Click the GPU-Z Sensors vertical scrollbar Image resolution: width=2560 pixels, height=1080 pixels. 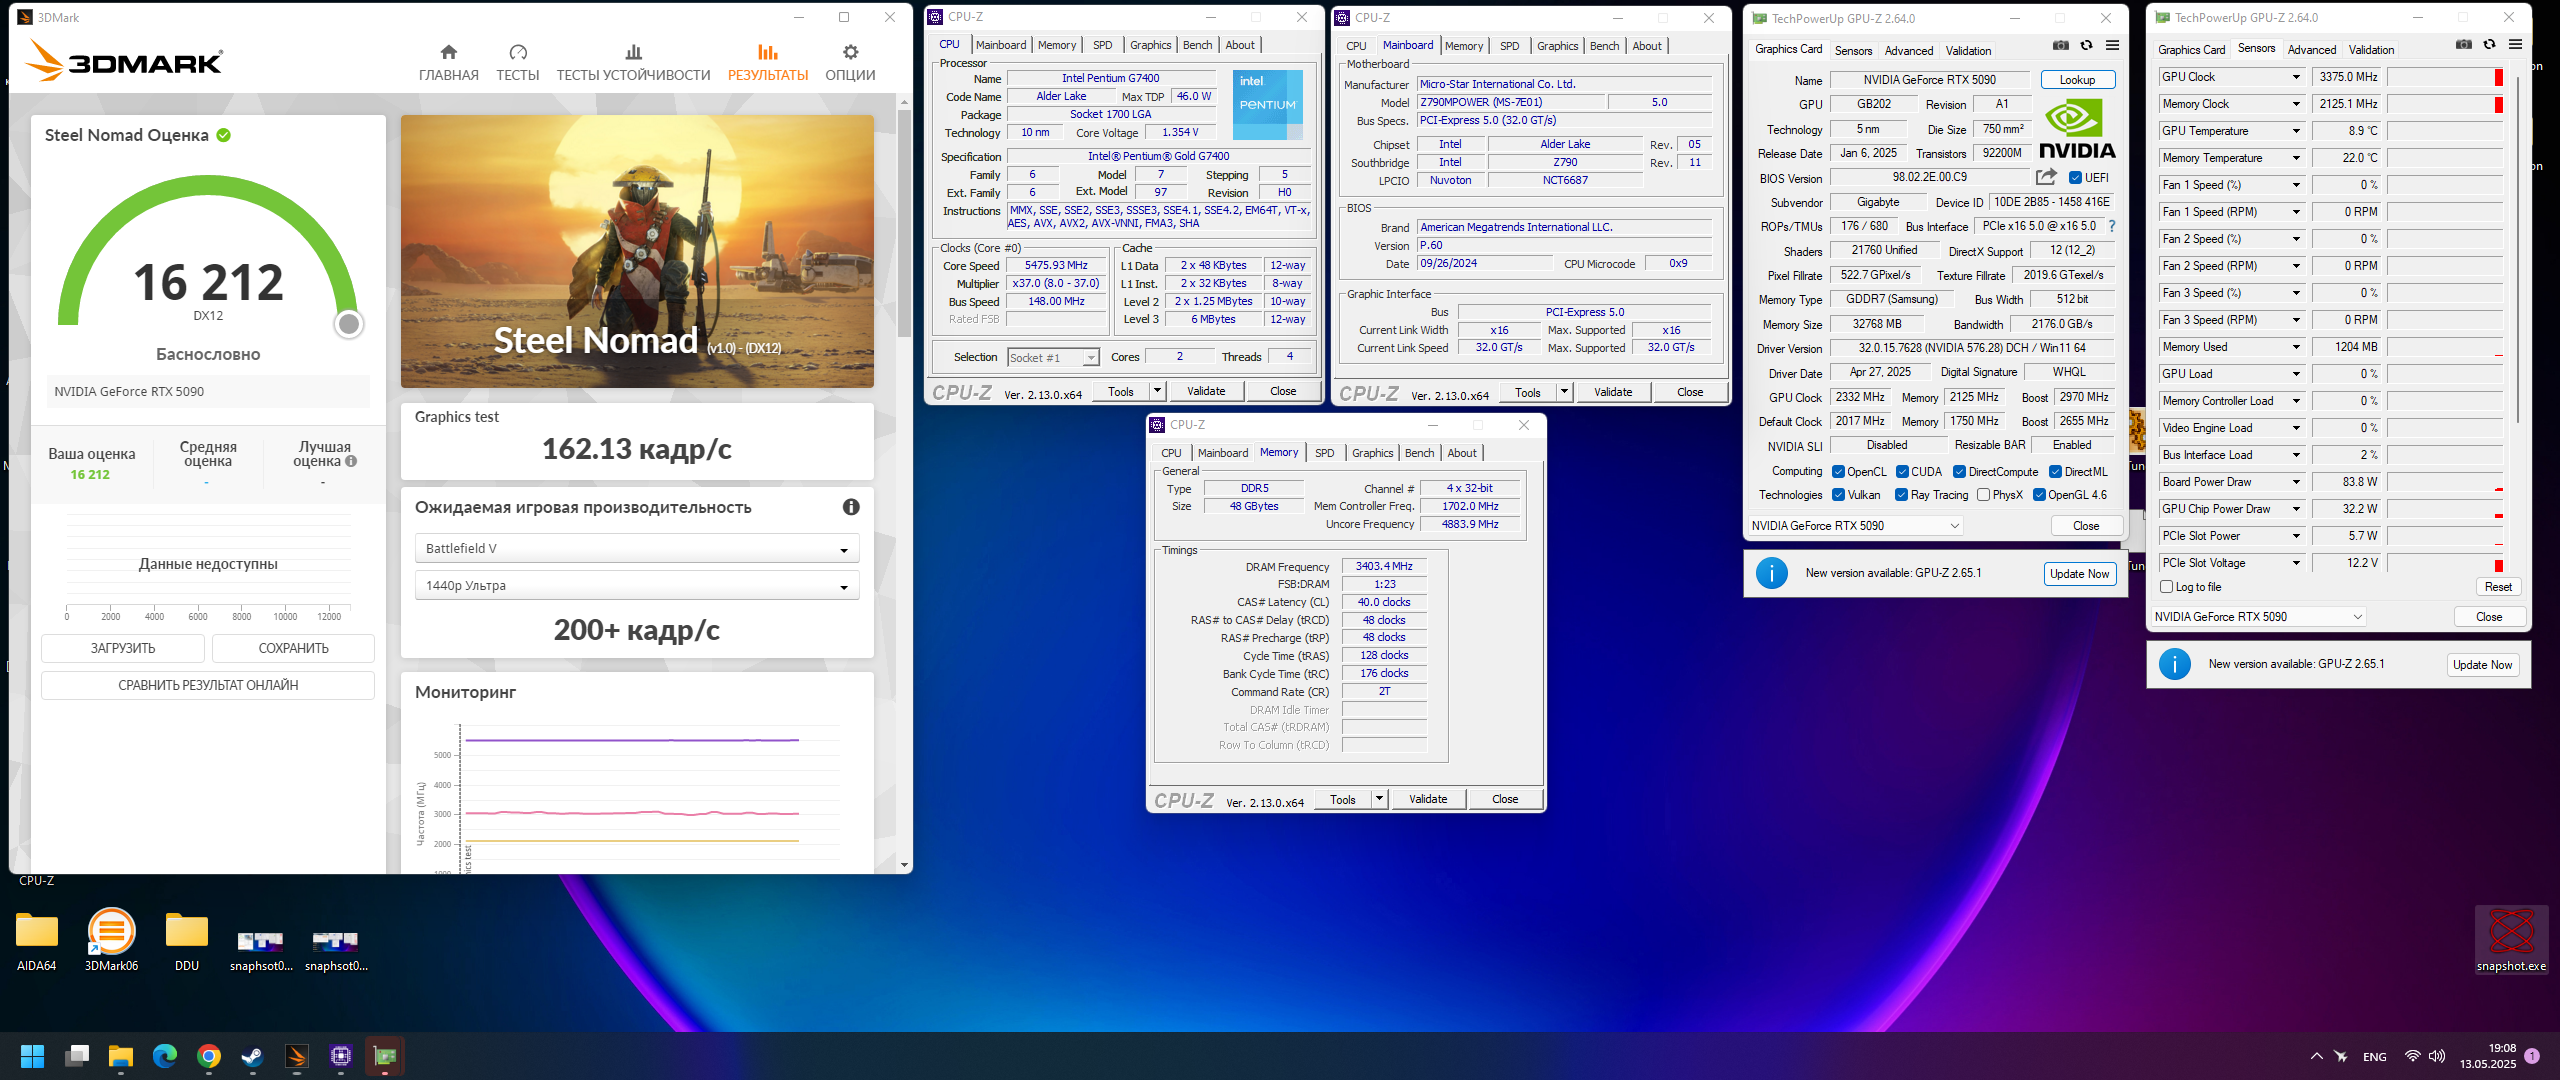tap(2518, 250)
